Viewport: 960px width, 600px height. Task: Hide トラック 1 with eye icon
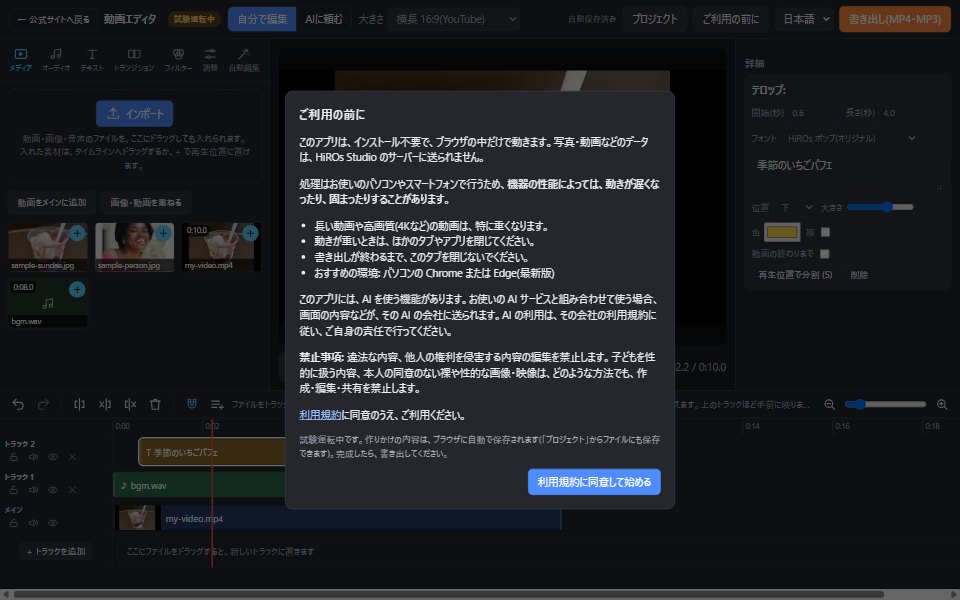click(x=53, y=490)
